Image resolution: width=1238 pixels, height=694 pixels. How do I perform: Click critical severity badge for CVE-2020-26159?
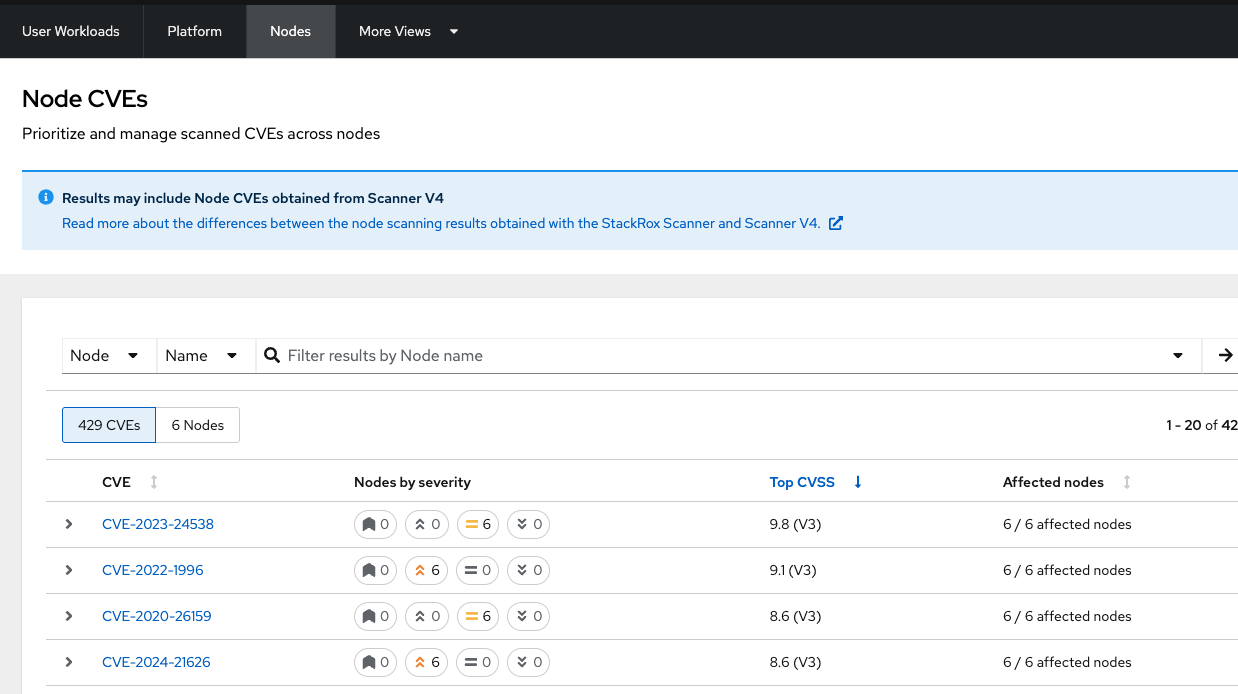pos(375,616)
